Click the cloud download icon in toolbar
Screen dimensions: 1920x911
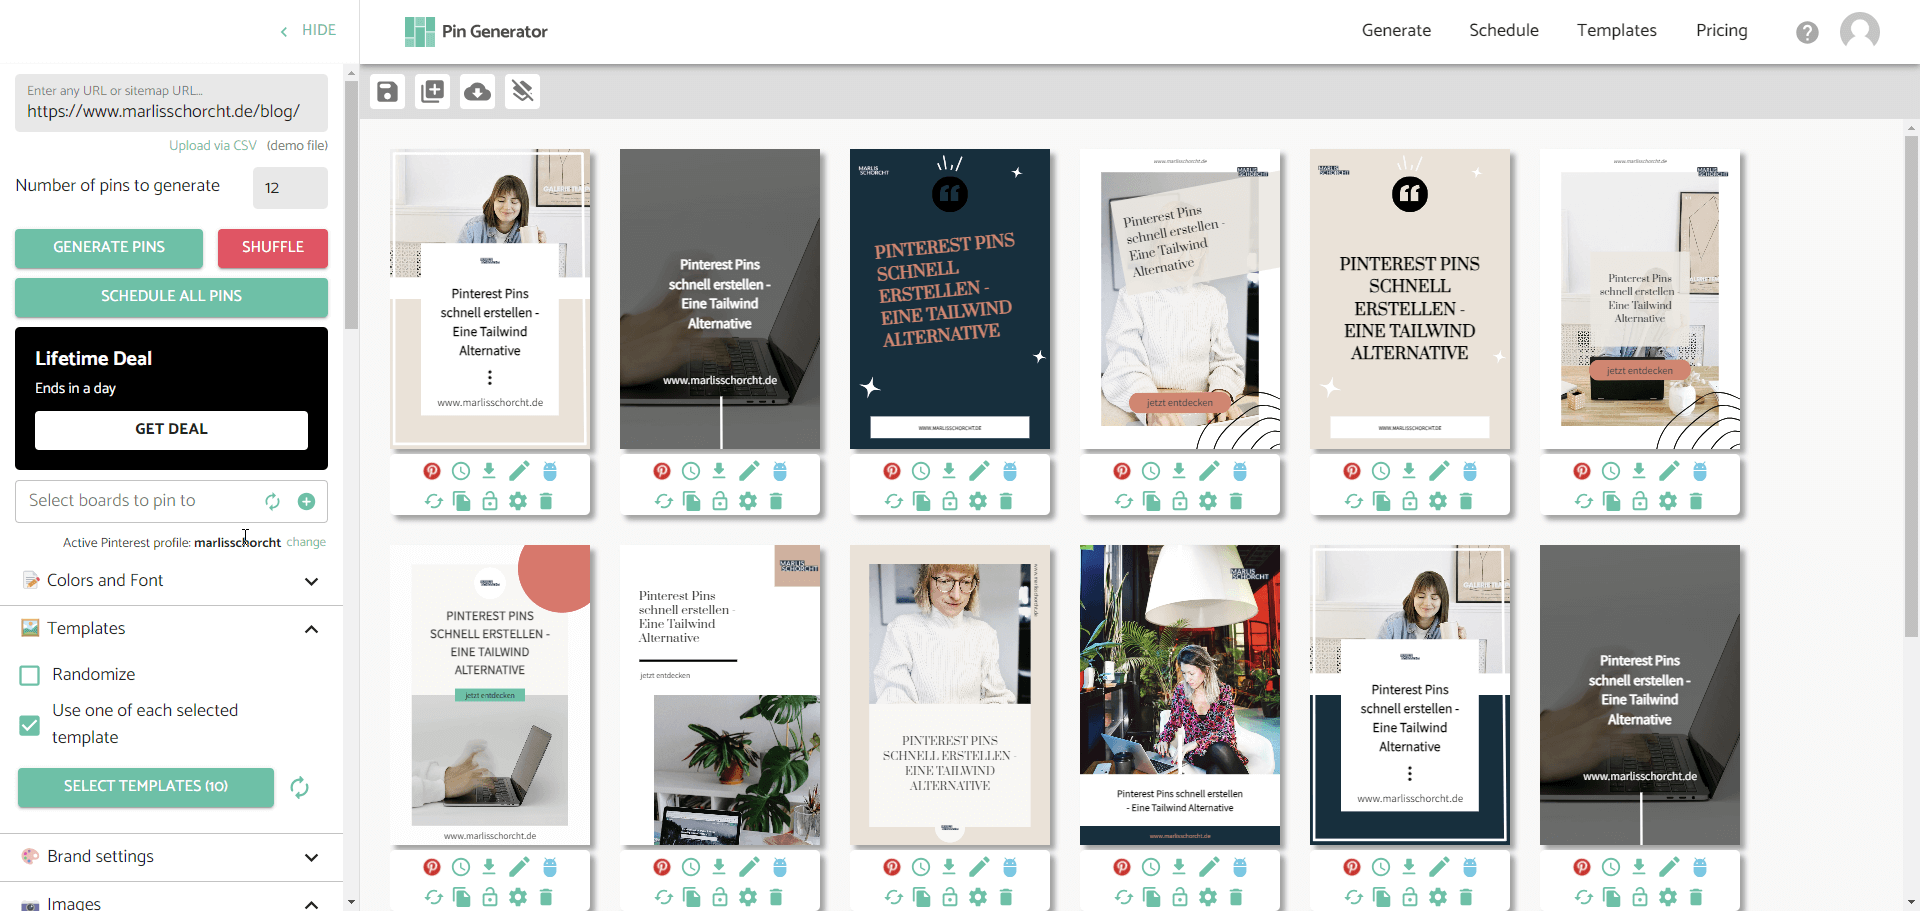477,92
